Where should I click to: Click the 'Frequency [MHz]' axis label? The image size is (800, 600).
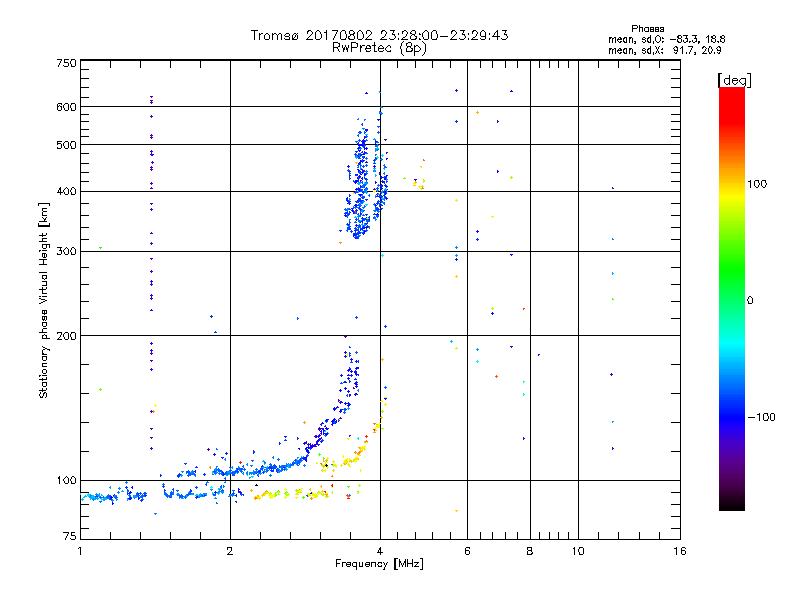pyautogui.click(x=379, y=564)
